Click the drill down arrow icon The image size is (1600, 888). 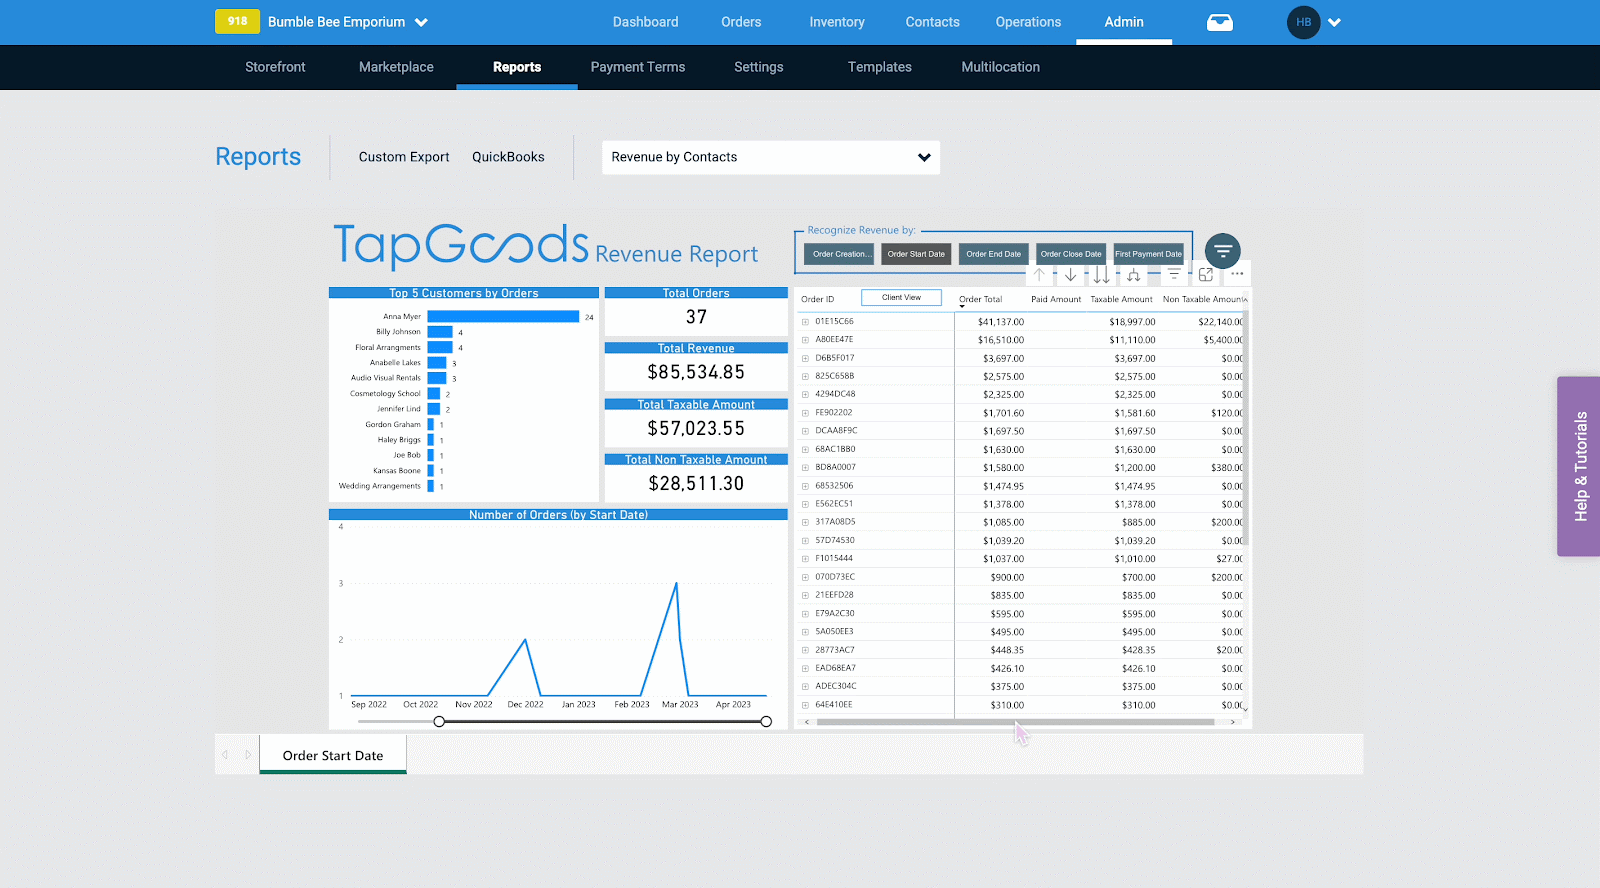coord(1071,274)
